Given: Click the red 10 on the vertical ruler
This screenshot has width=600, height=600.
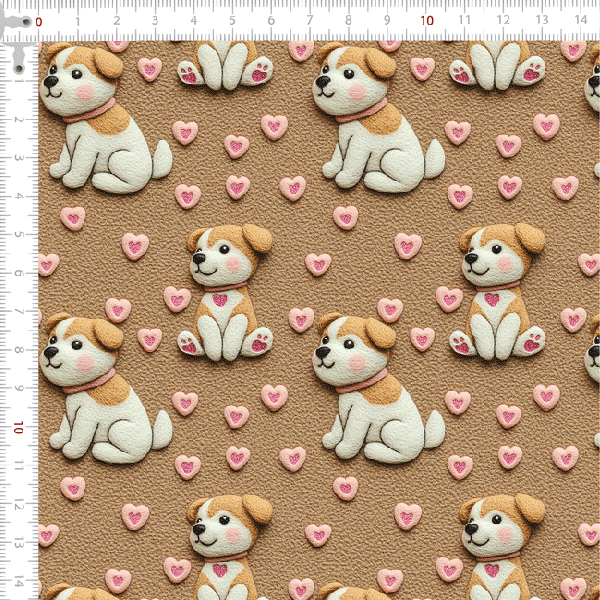Looking at the screenshot, I should tap(18, 428).
